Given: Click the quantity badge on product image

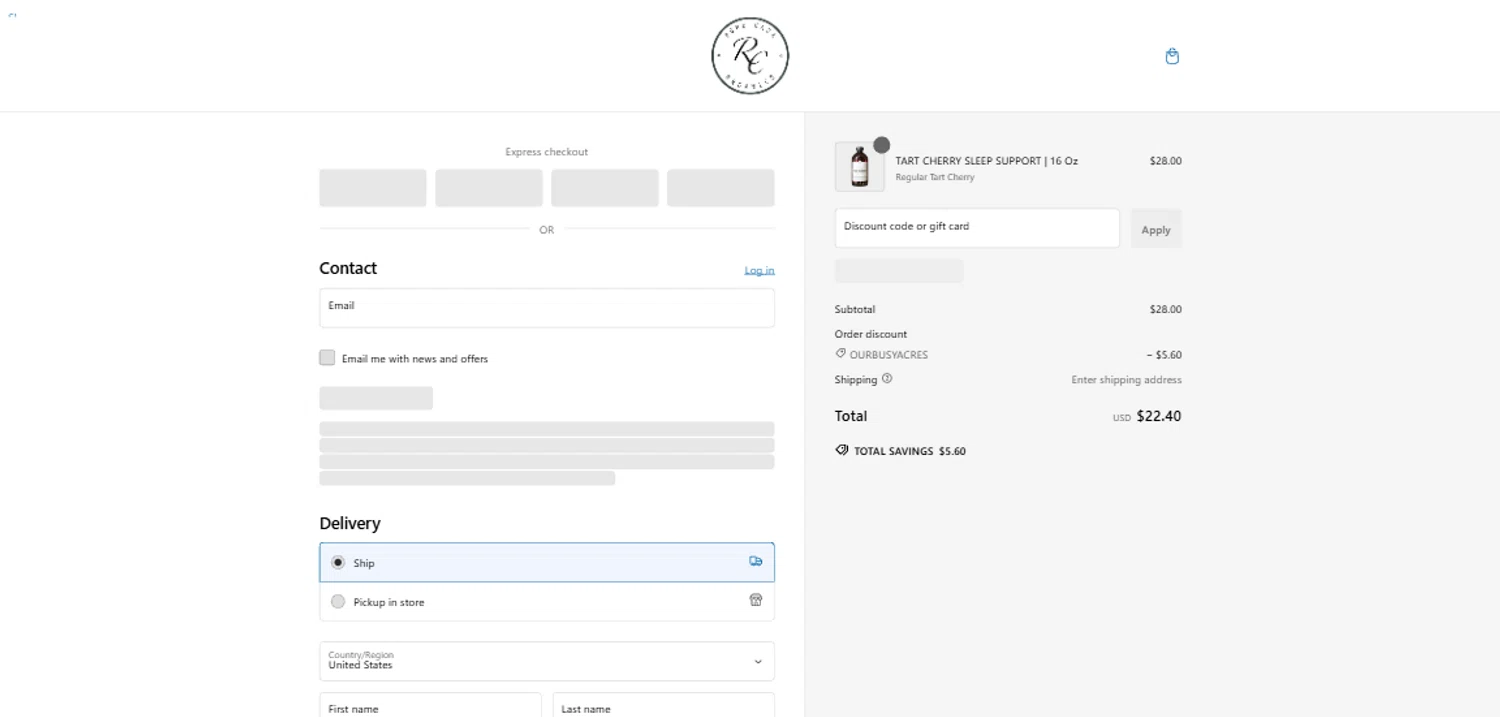Looking at the screenshot, I should tap(881, 146).
